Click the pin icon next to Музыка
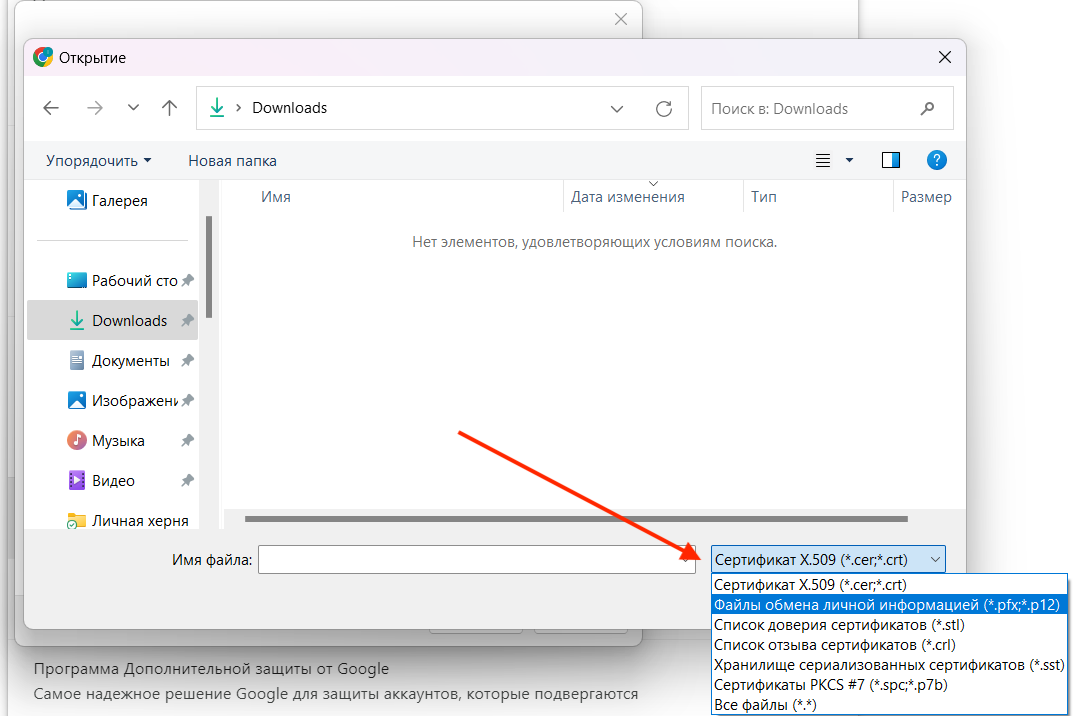Screen dimensions: 1082x716 187,441
